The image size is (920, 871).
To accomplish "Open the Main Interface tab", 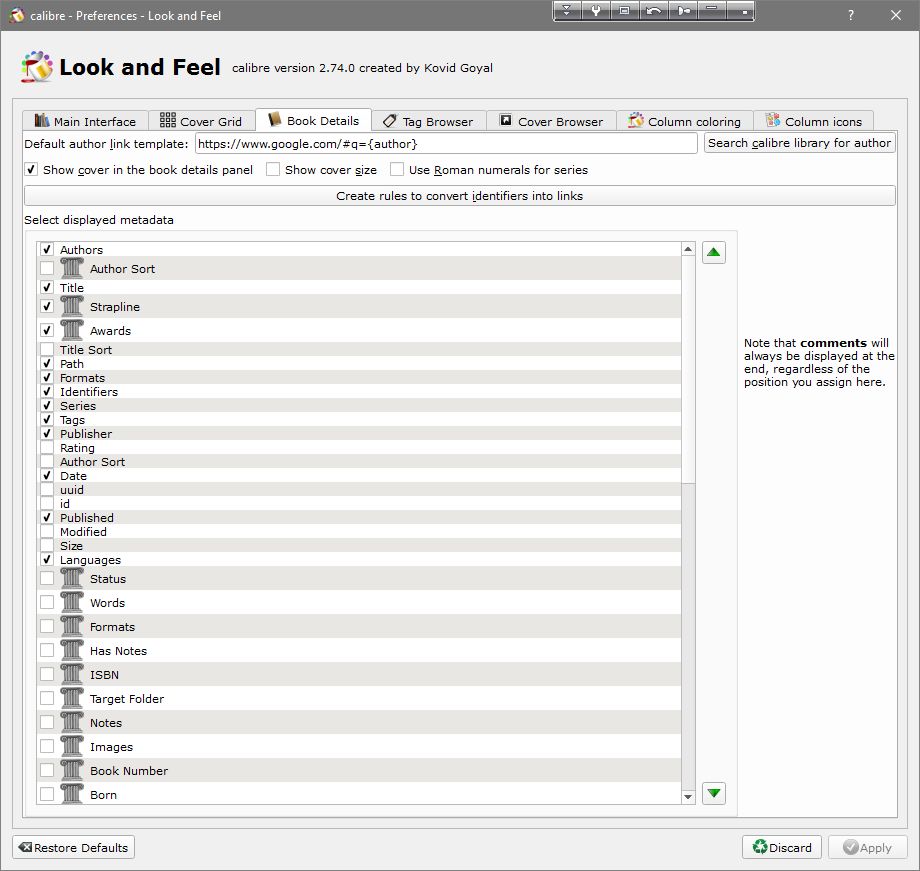I will 85,121.
